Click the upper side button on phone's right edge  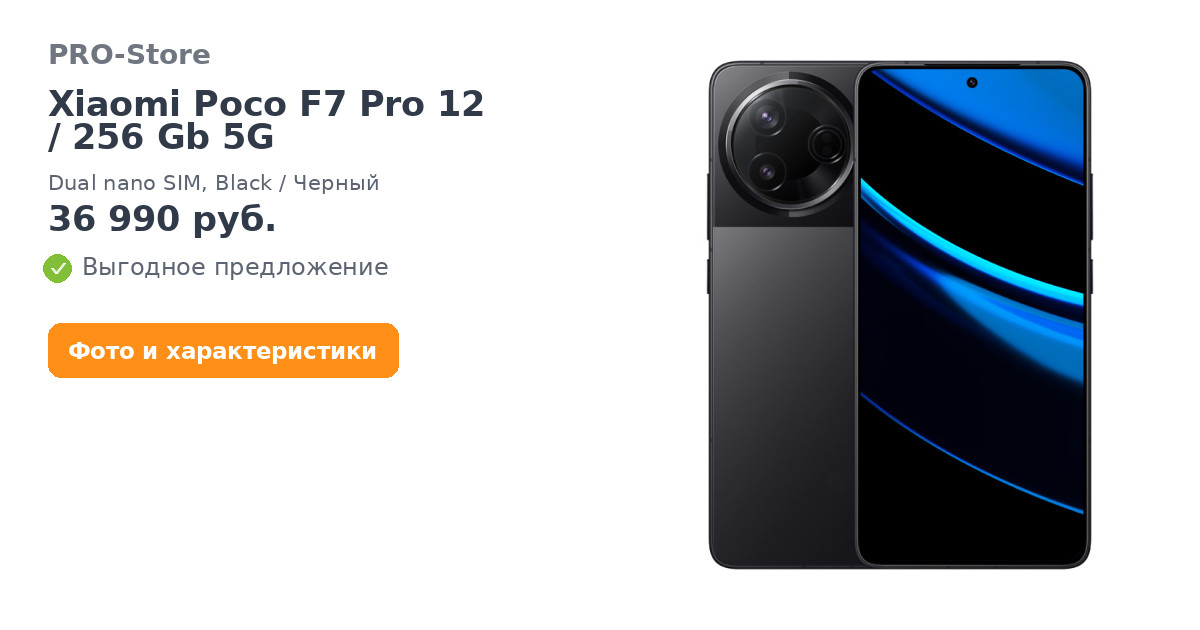(x=1091, y=205)
